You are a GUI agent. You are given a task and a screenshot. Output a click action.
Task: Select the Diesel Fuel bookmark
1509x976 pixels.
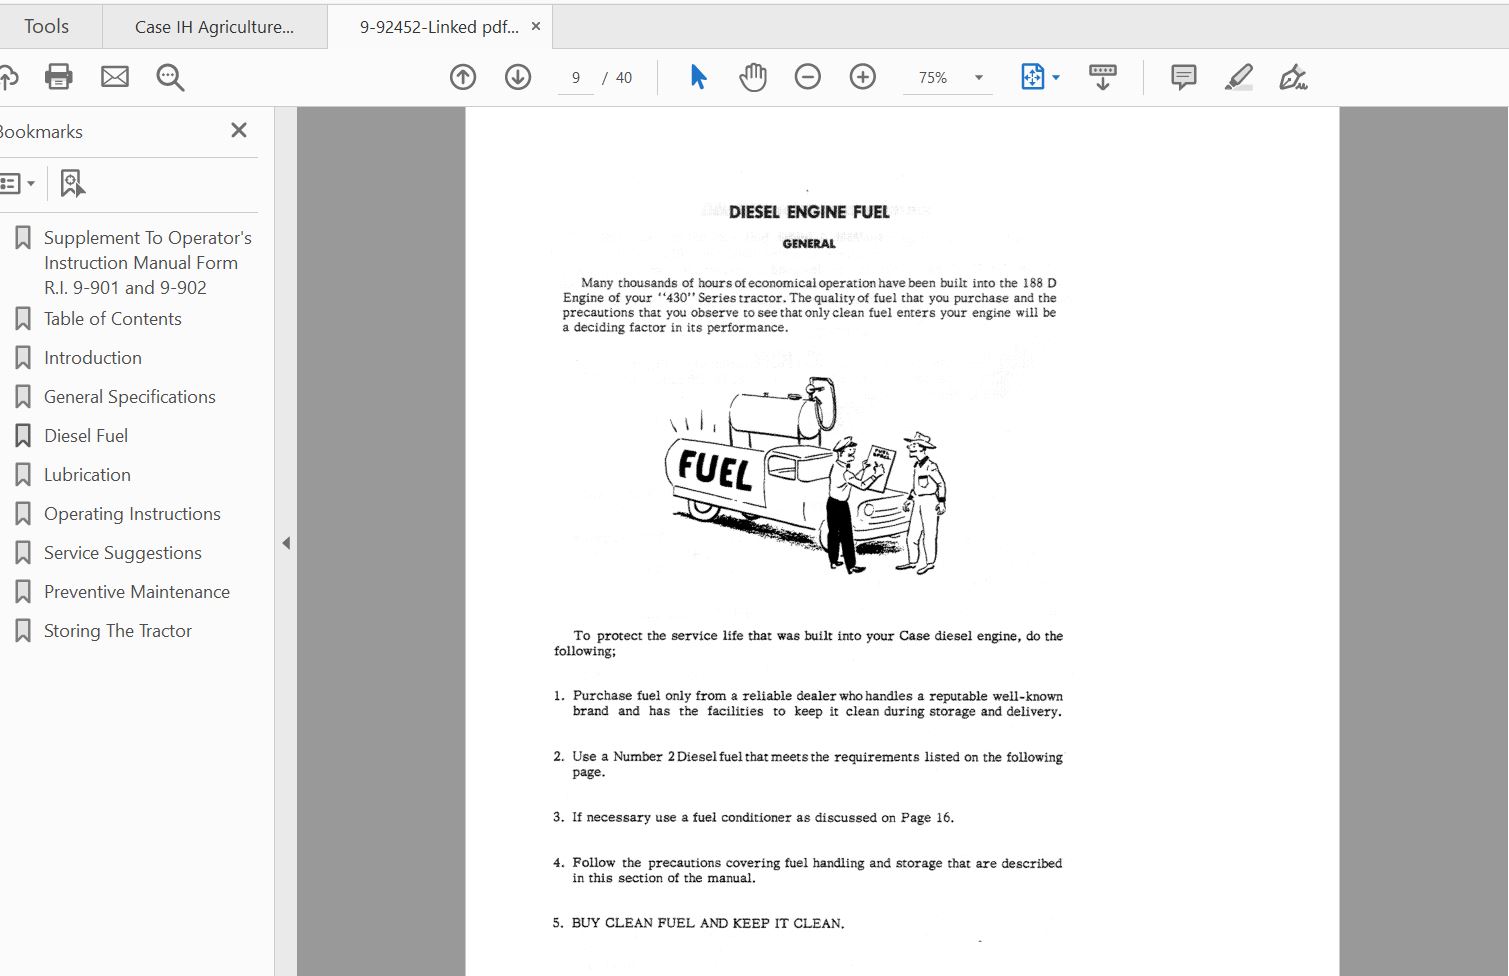click(86, 436)
